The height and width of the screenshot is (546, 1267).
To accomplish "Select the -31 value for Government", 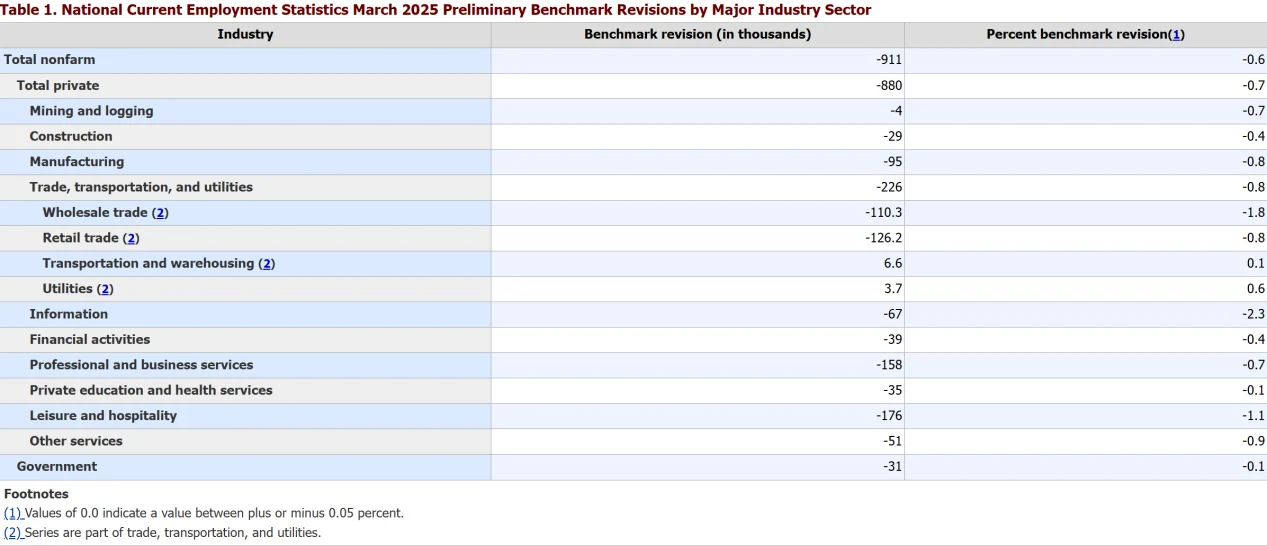I will (x=892, y=467).
